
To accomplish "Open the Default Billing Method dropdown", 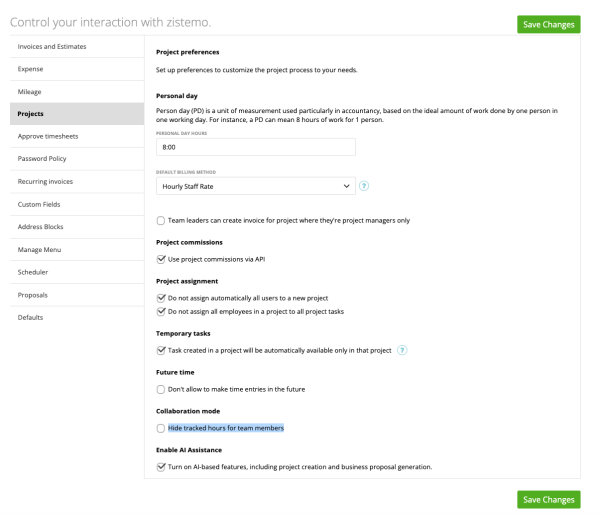I will [x=256, y=186].
